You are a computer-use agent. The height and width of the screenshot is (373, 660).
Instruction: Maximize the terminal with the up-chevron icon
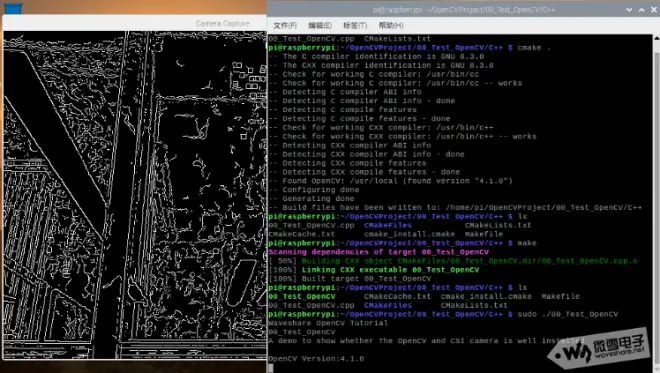(x=641, y=9)
